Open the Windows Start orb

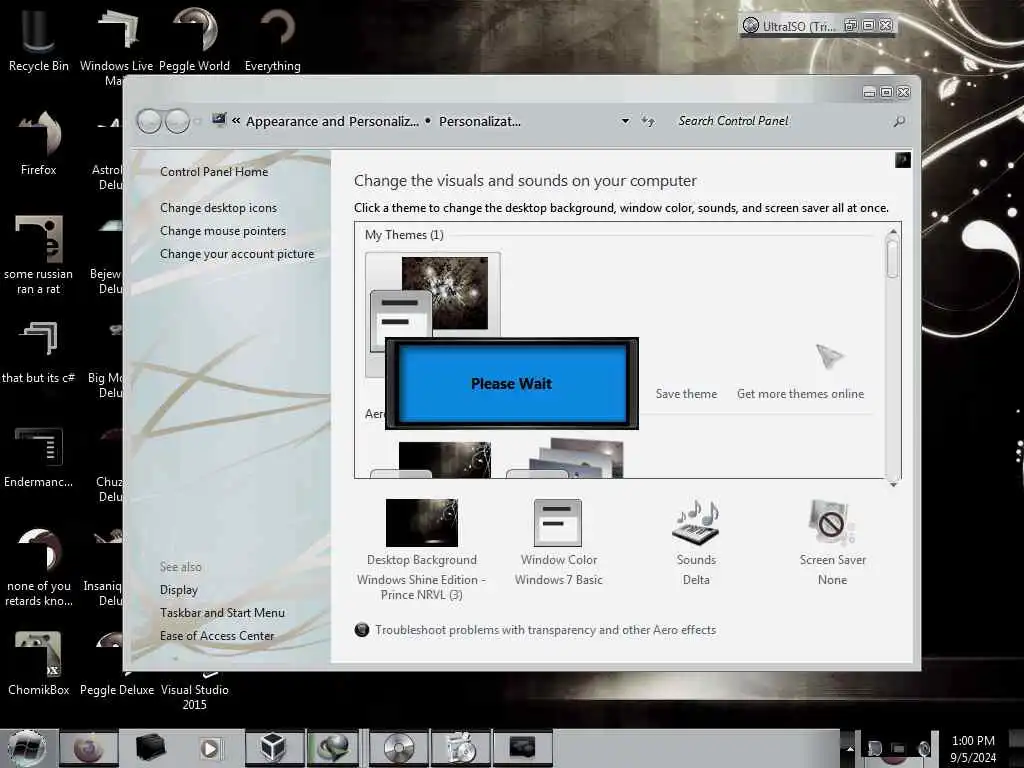click(27, 748)
